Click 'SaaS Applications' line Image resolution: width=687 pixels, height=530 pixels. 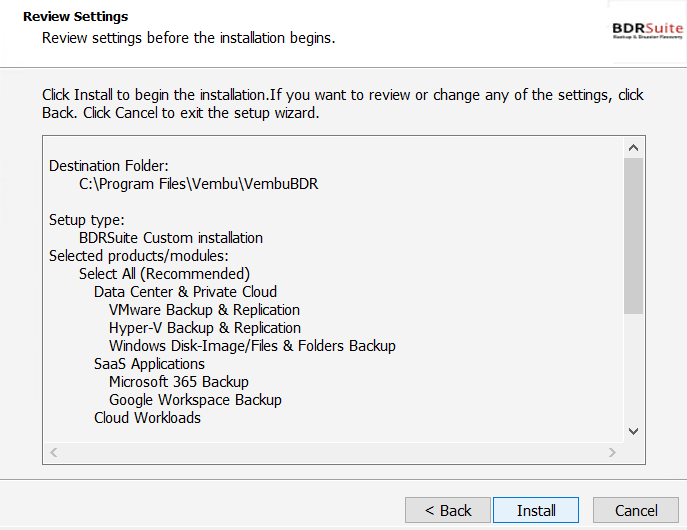point(149,364)
